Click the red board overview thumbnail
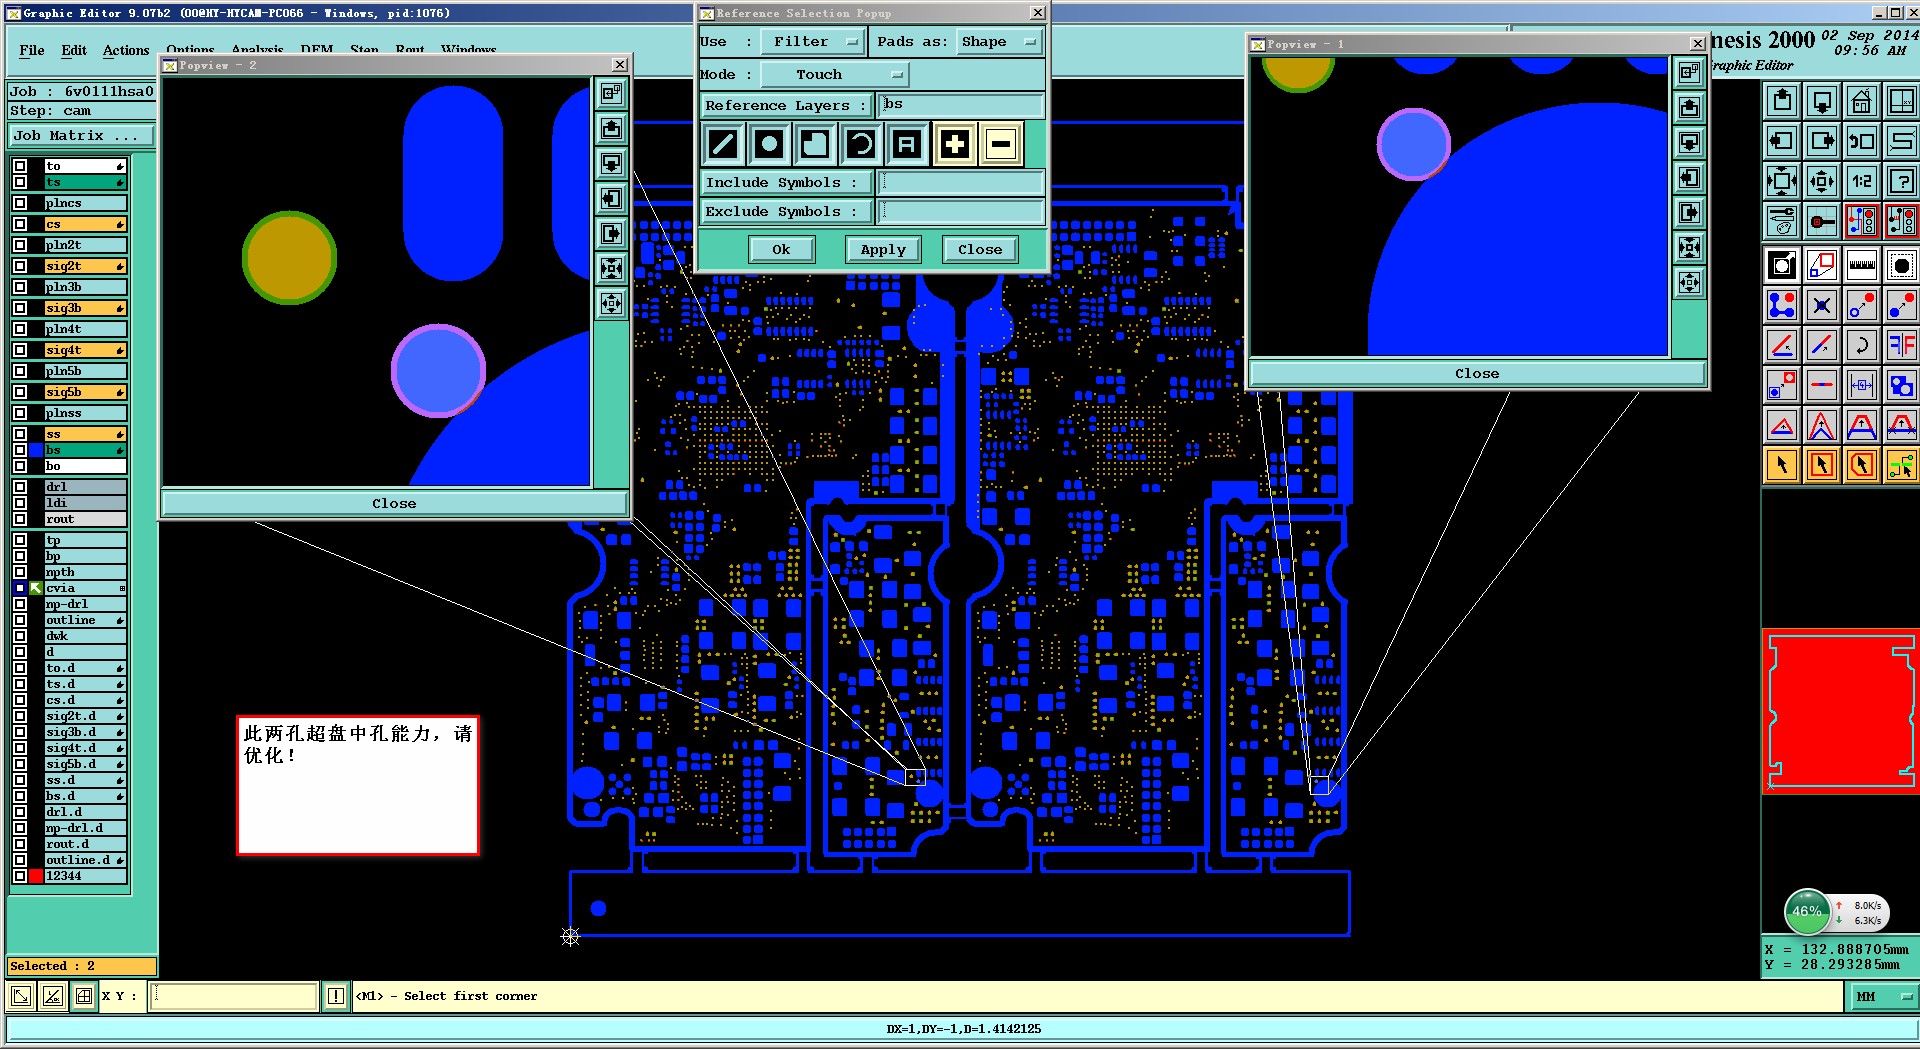The height and width of the screenshot is (1049, 1920). (x=1841, y=711)
